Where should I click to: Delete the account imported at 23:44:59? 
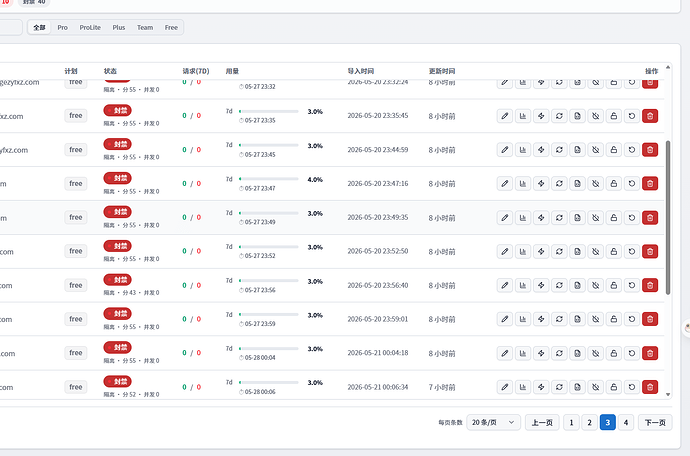(650, 150)
